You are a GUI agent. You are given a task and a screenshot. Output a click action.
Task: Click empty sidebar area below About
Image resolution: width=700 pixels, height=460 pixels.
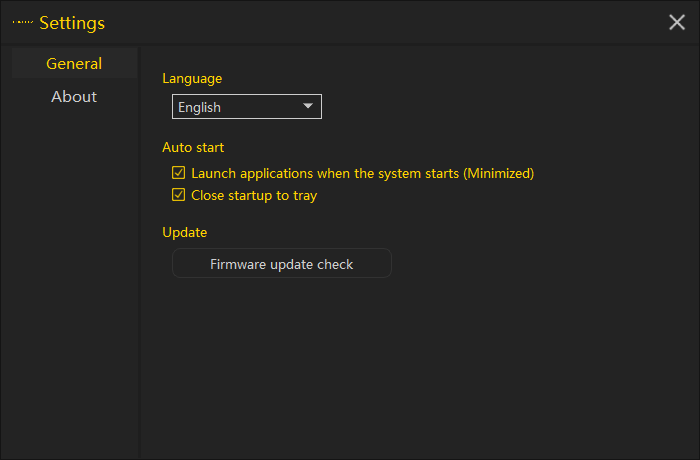pyautogui.click(x=74, y=280)
